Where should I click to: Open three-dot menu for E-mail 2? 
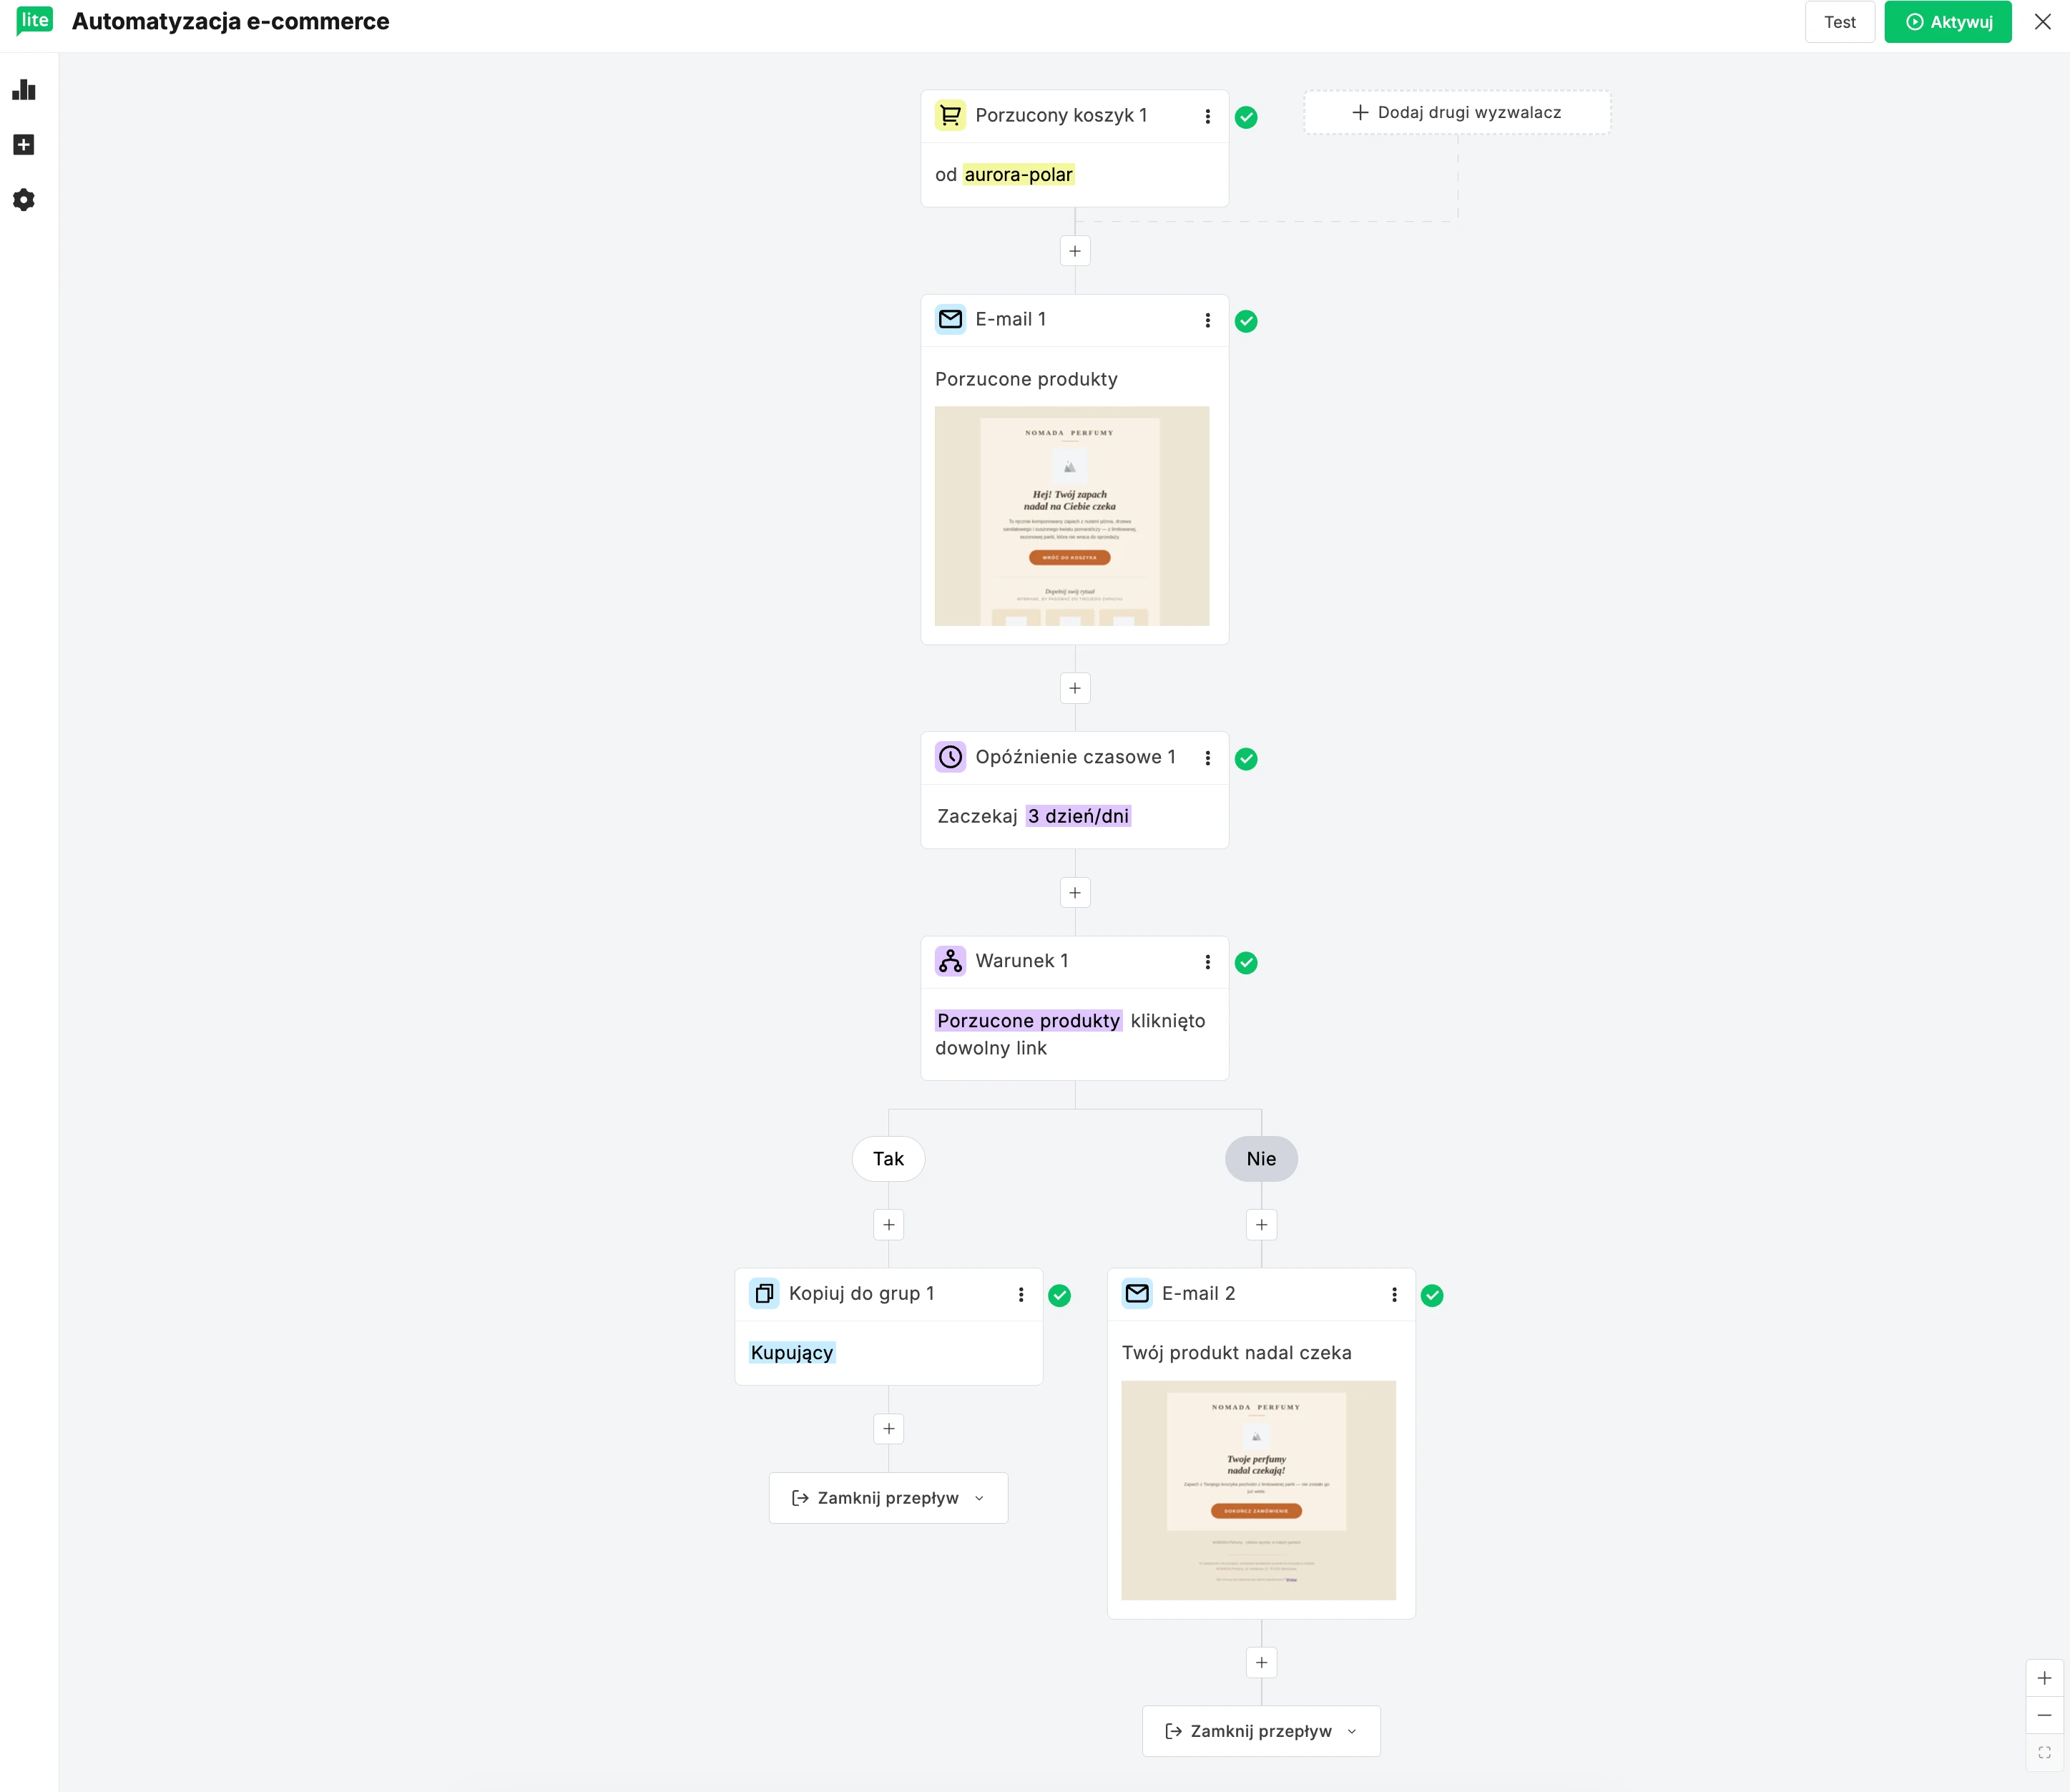pos(1394,1295)
